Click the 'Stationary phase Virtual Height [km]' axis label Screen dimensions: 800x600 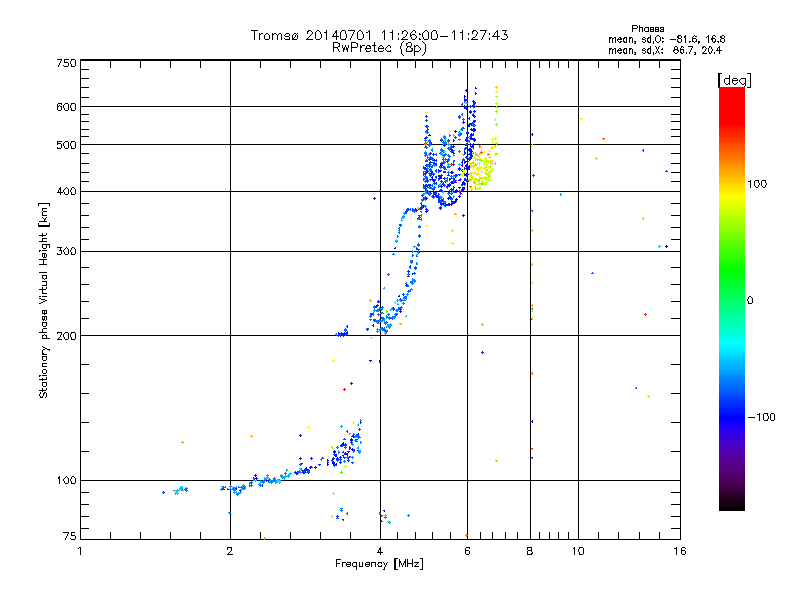[44, 300]
